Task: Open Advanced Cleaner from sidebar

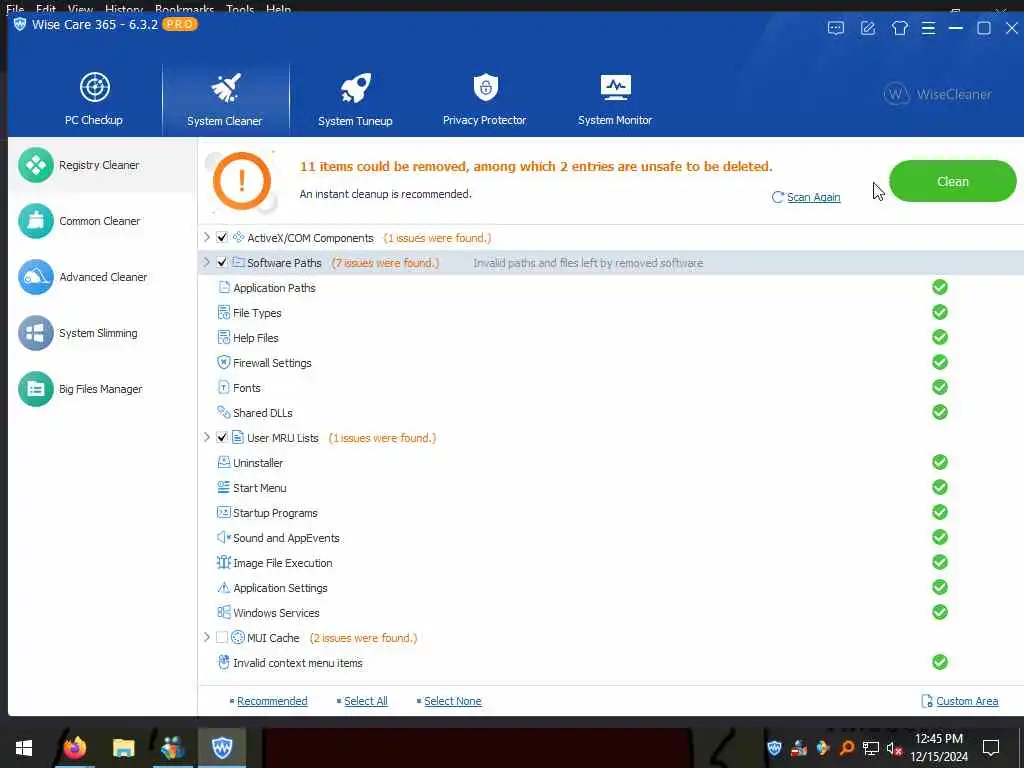Action: (x=102, y=277)
